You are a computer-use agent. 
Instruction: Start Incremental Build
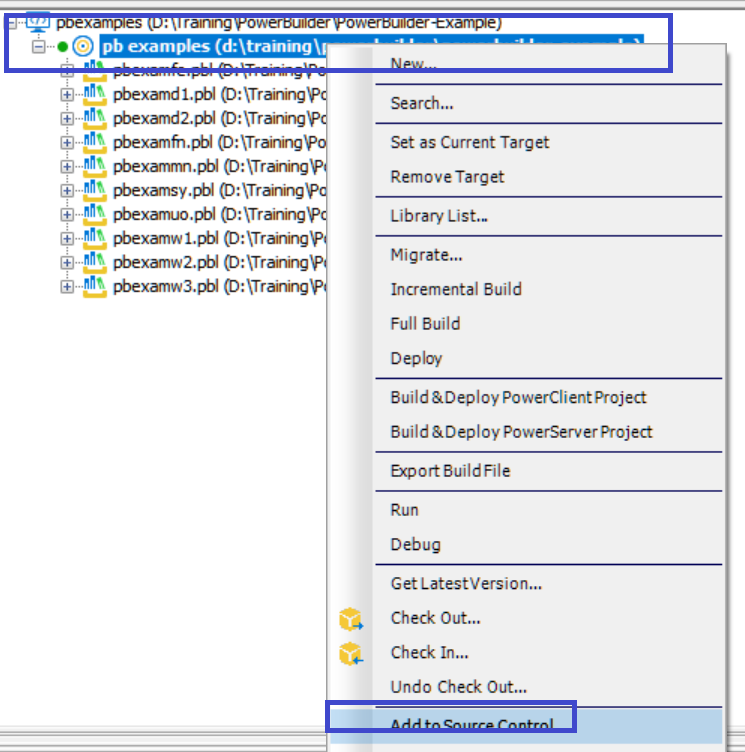pos(456,289)
